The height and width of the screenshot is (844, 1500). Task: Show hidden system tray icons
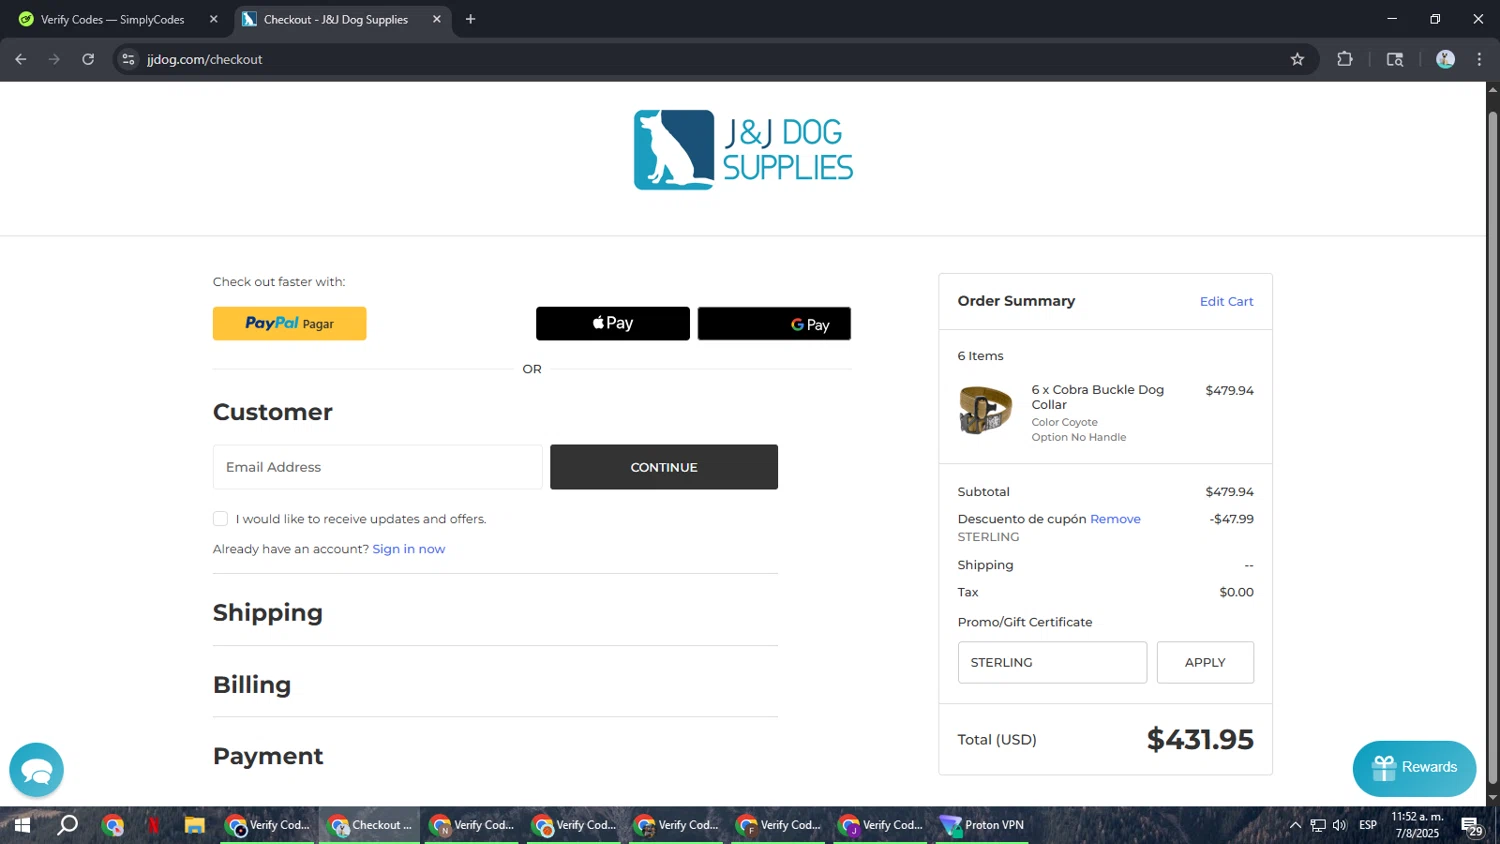tap(1295, 825)
